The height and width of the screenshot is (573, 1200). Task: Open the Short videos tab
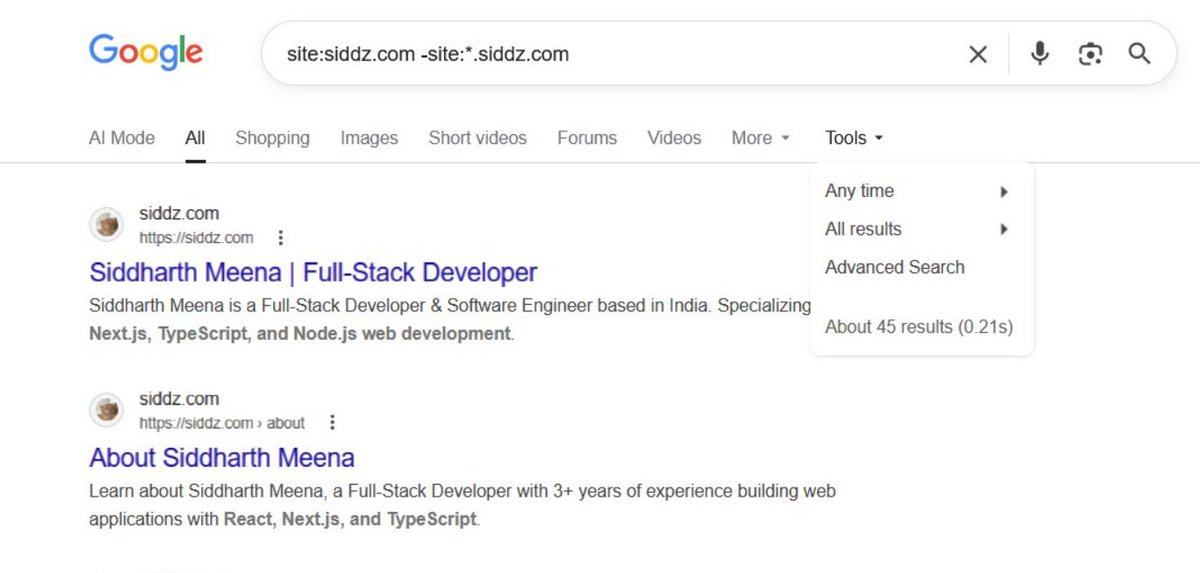(x=477, y=138)
